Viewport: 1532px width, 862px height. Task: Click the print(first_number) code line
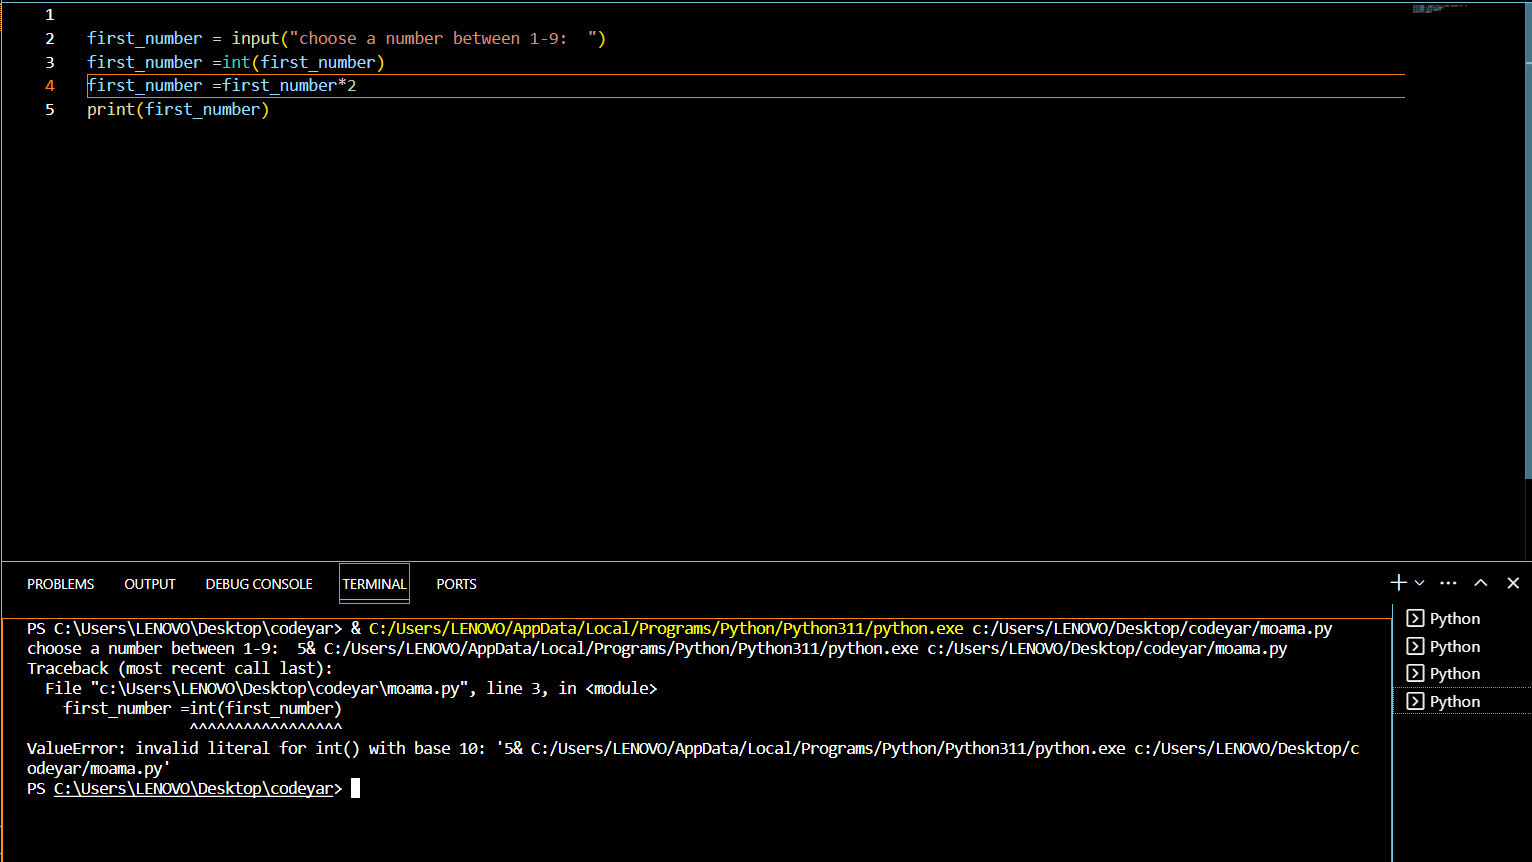pyautogui.click(x=178, y=109)
